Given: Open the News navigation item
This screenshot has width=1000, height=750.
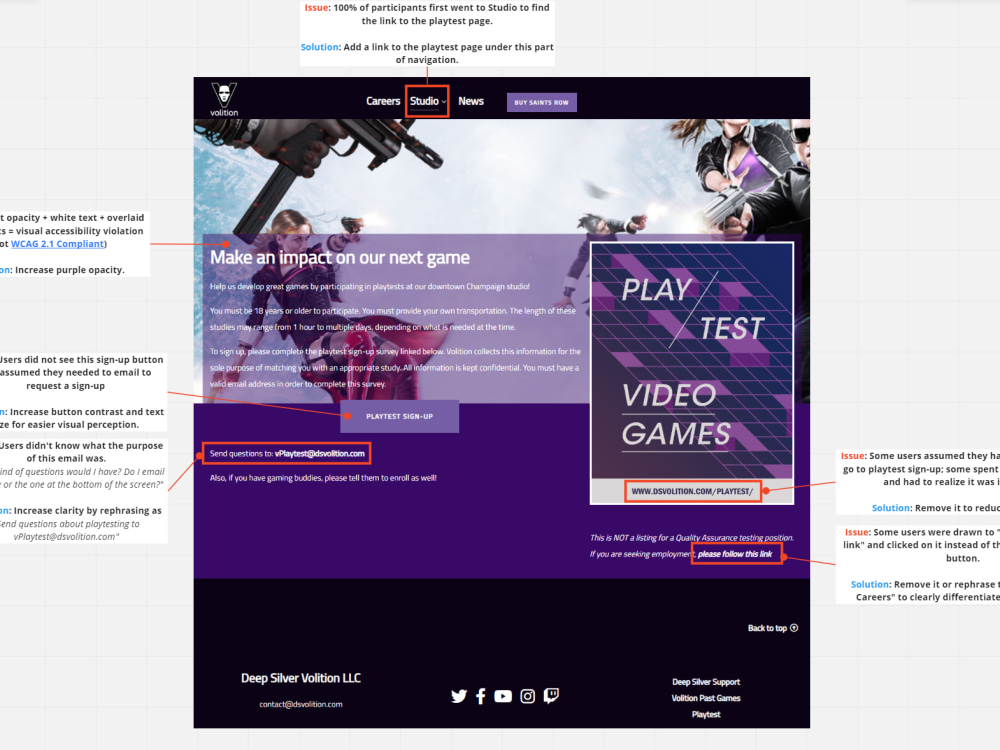Looking at the screenshot, I should [471, 101].
